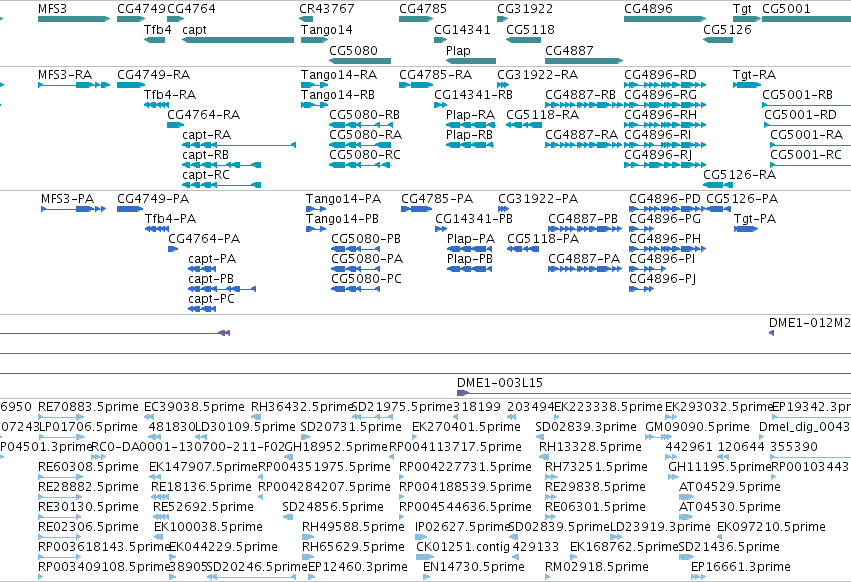851x582 pixels.
Task: Click the Plap gene feature
Action: point(471,61)
